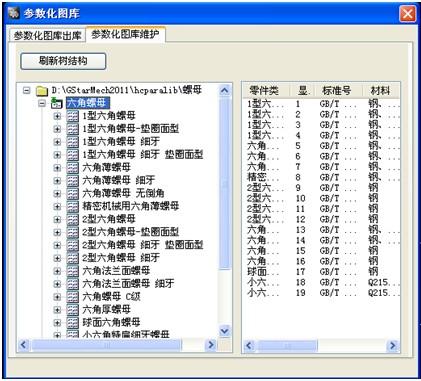This screenshot has height=381, width=421.
Task: Click the icon beside 1型六角螺母
Action: click(72, 116)
